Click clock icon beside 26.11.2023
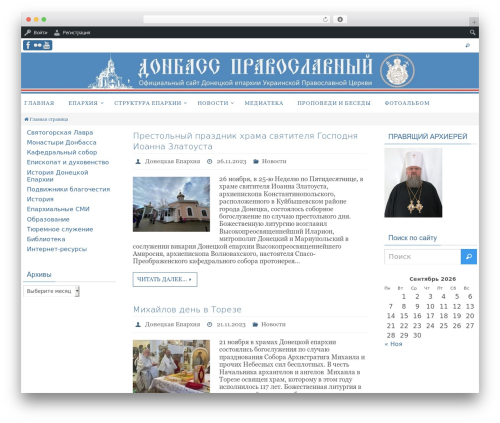This screenshot has height=423, width=500. coord(209,161)
